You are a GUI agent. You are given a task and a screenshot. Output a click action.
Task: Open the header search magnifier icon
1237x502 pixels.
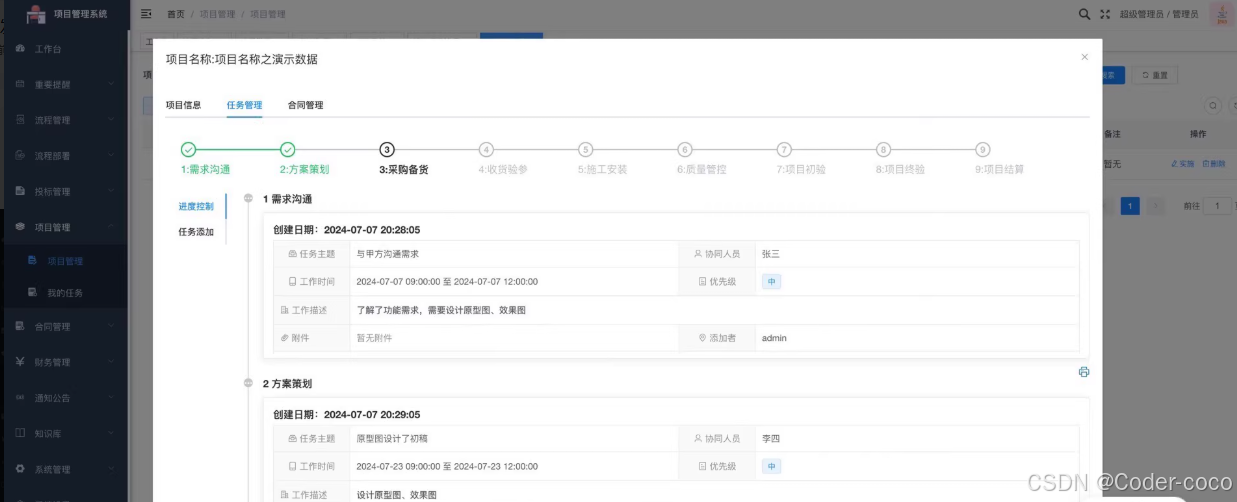(1085, 14)
